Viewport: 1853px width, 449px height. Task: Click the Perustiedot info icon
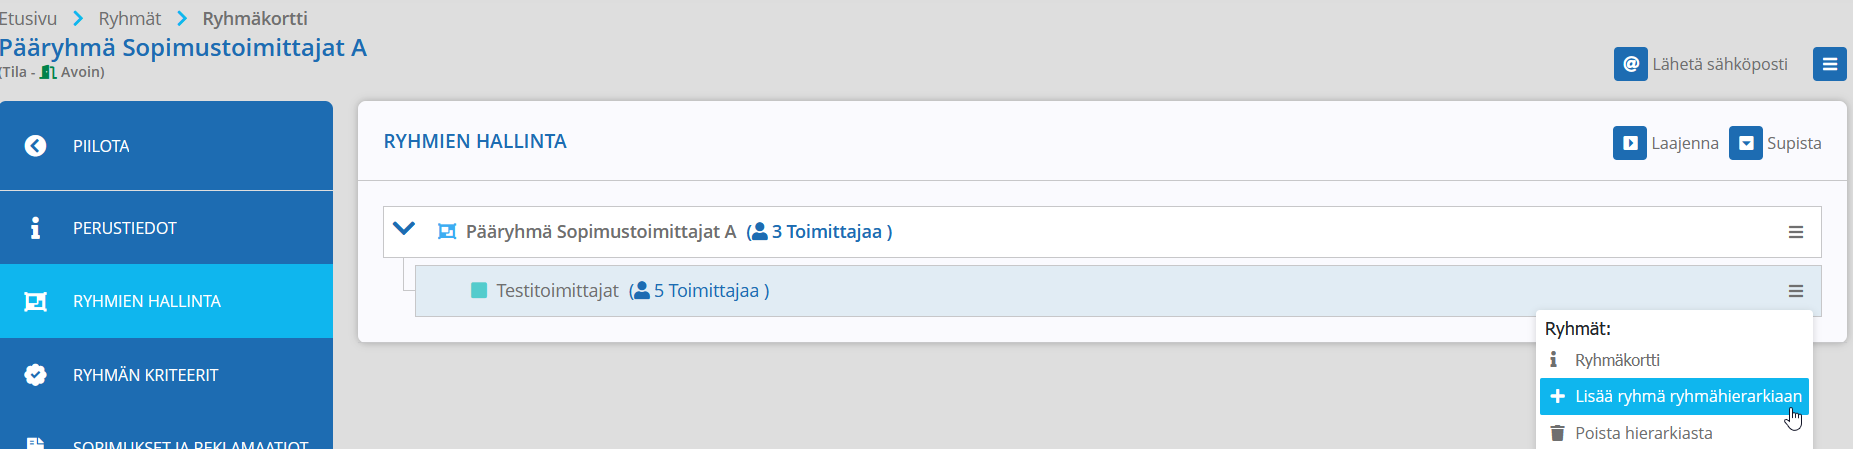coord(35,228)
